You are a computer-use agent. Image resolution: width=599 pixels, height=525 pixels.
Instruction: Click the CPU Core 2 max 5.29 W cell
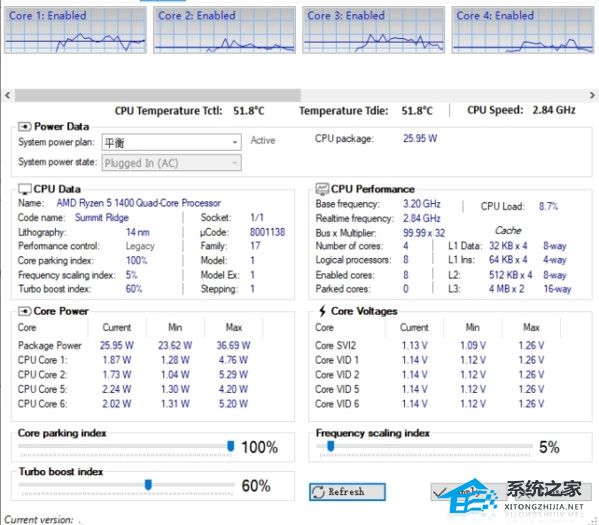pos(233,374)
